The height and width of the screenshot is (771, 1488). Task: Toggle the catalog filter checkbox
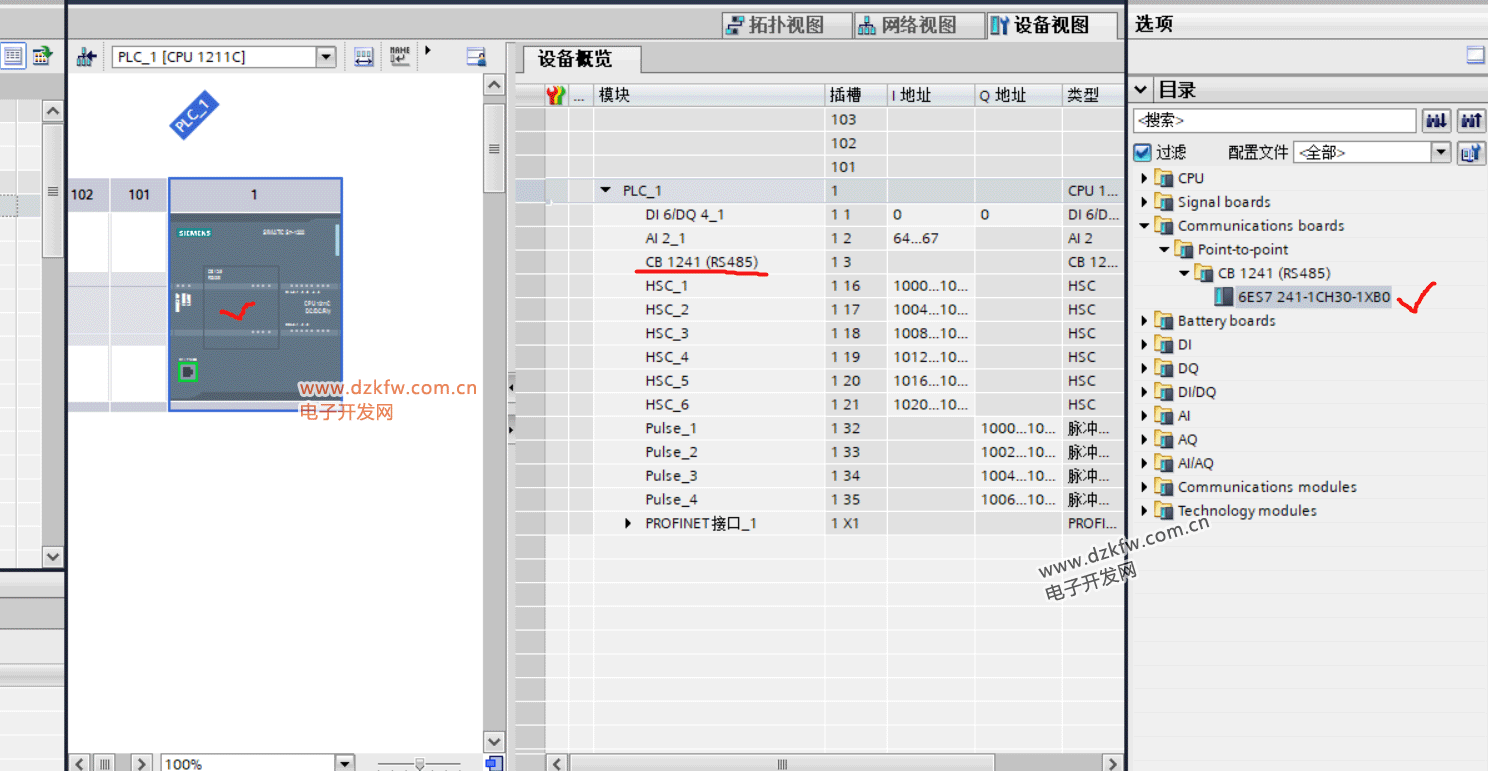[1143, 153]
